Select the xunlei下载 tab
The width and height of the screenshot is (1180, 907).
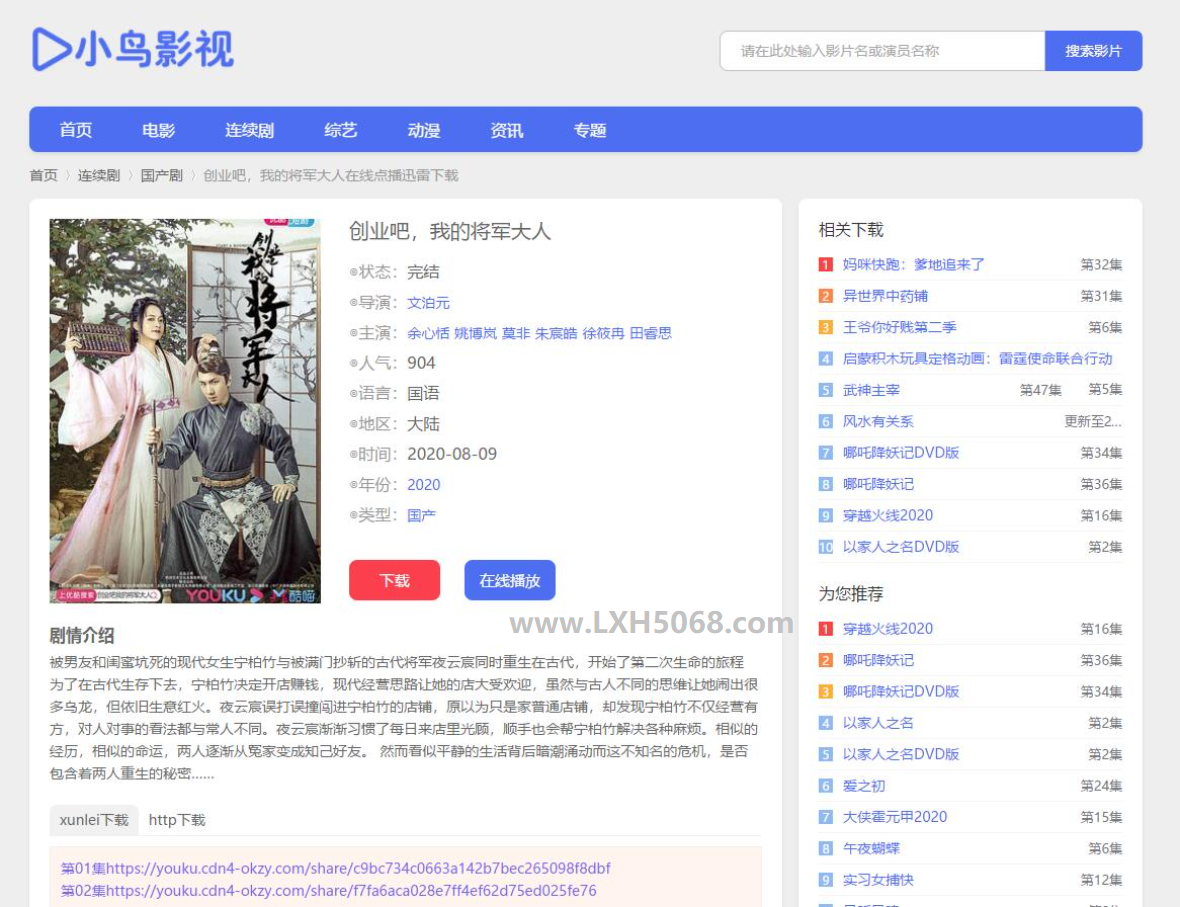click(92, 819)
